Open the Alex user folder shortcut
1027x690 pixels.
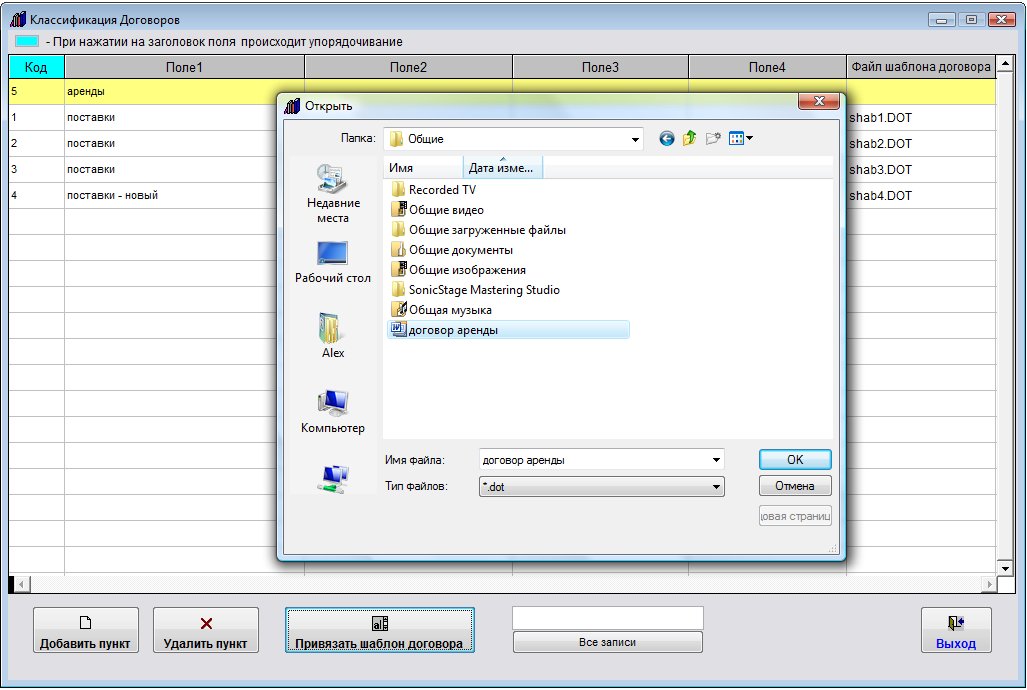click(333, 335)
